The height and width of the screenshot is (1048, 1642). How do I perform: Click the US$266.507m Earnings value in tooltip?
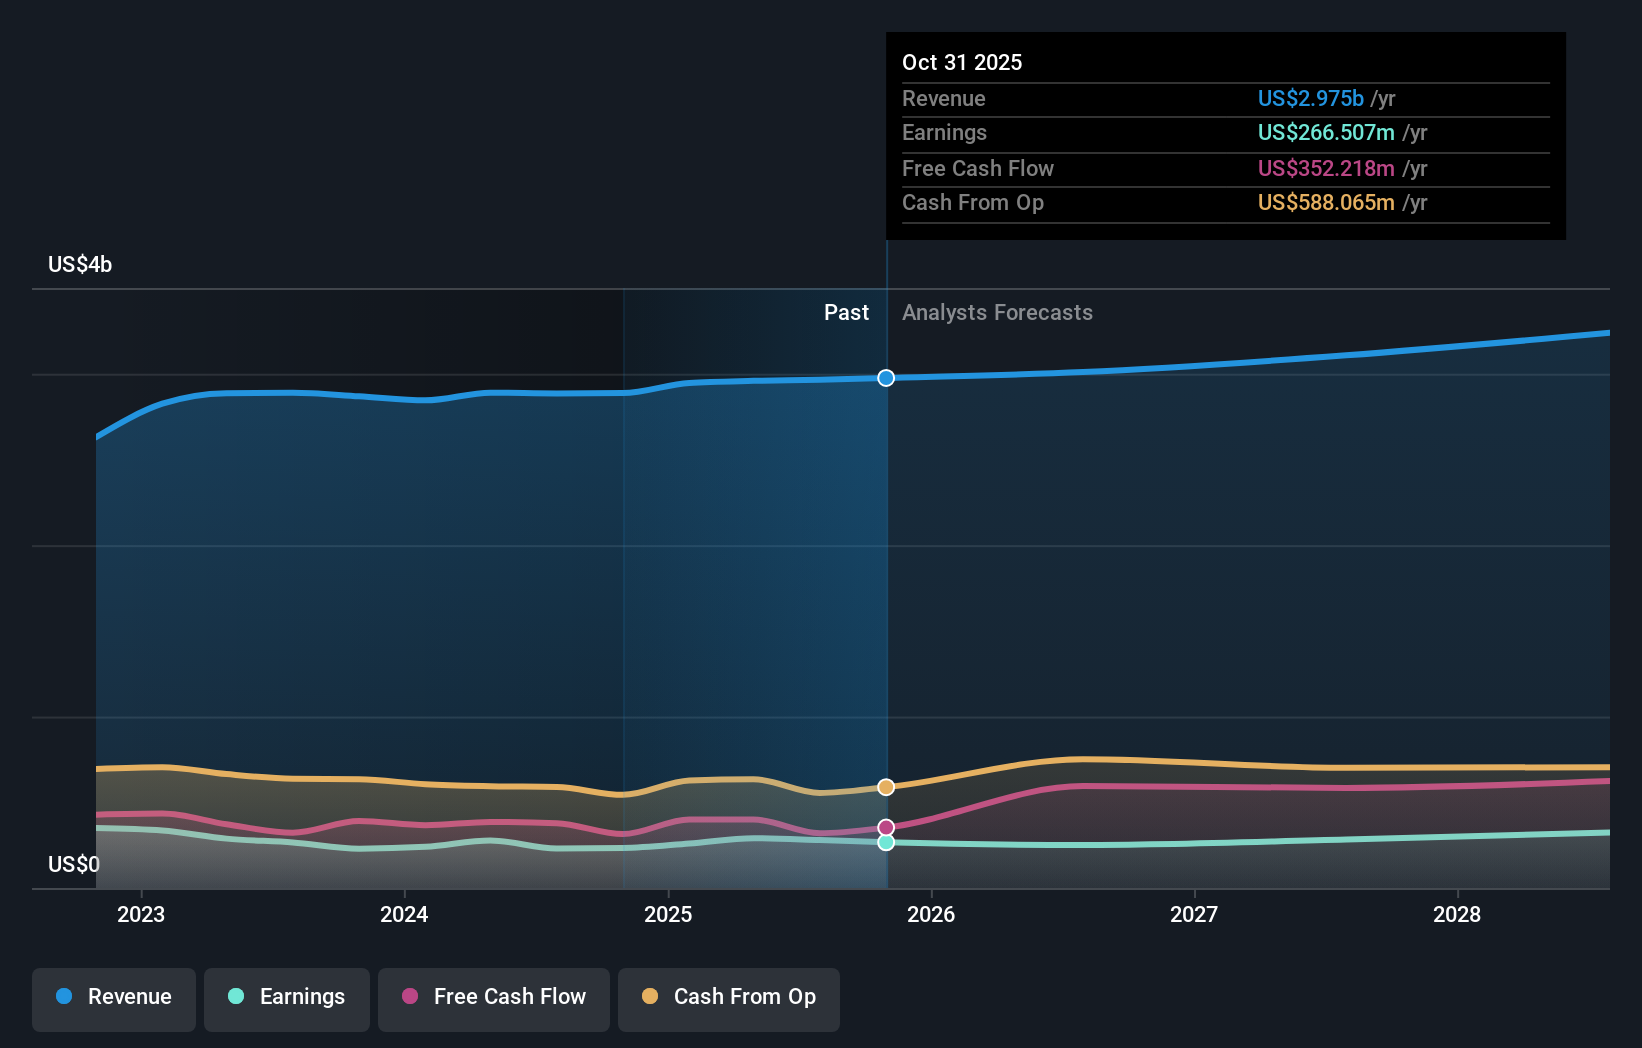point(1325,132)
